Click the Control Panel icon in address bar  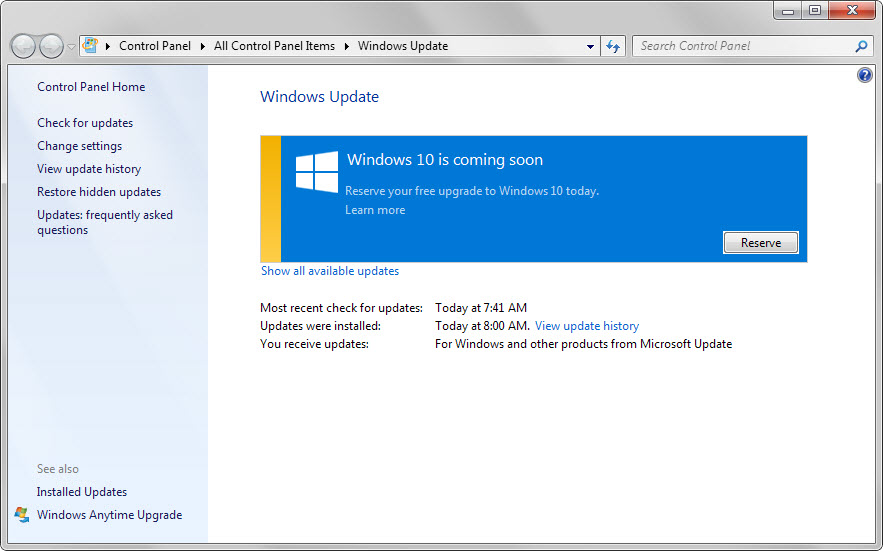pyautogui.click(x=90, y=46)
